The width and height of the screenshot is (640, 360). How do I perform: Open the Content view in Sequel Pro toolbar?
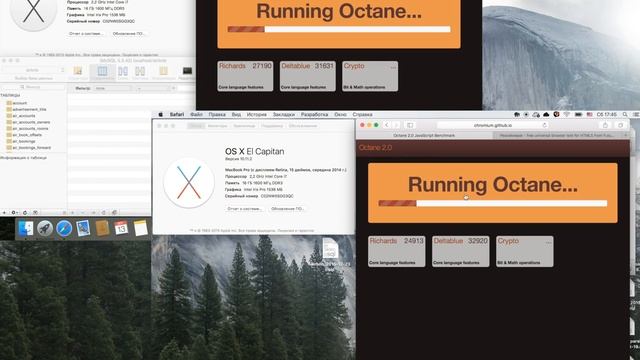pos(102,73)
